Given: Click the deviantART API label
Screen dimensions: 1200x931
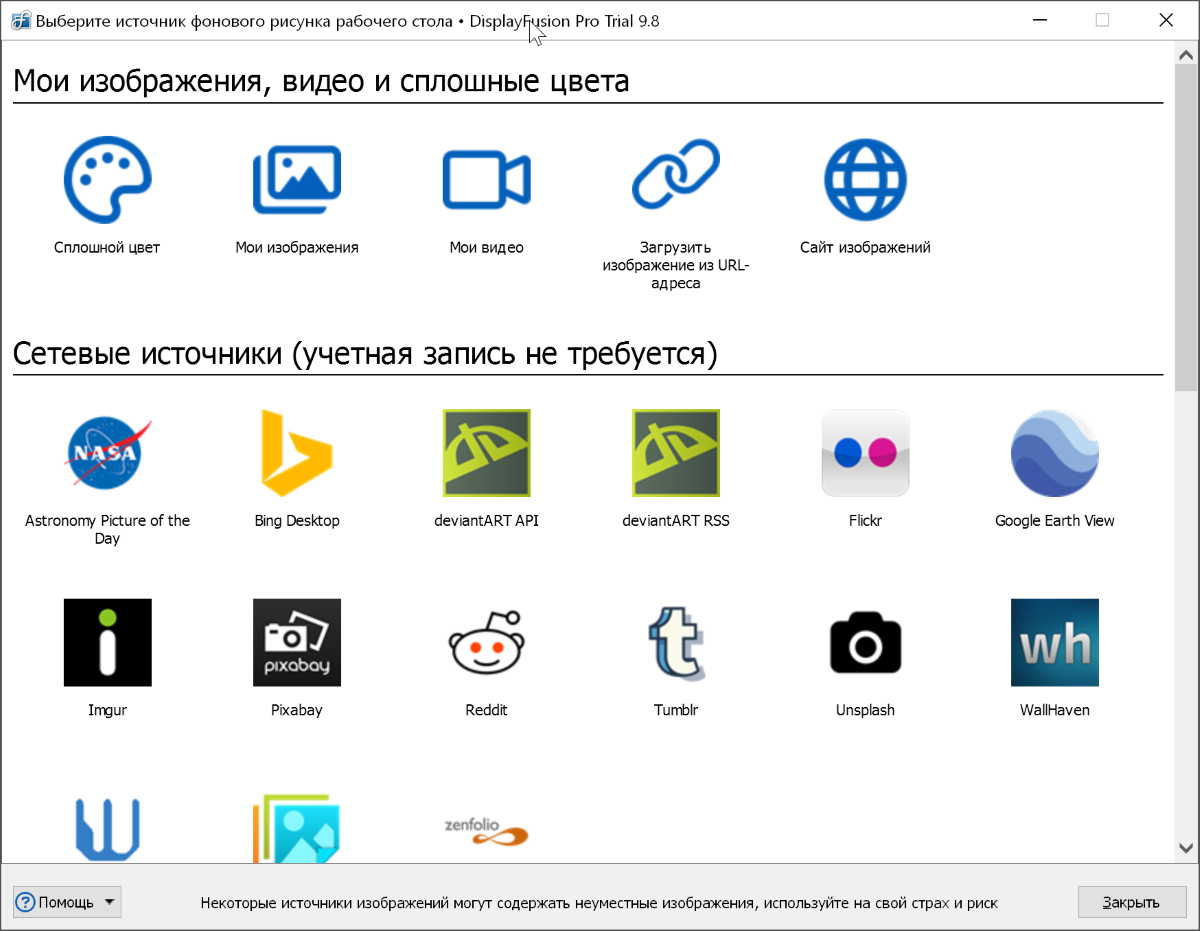Looking at the screenshot, I should pyautogui.click(x=487, y=520).
